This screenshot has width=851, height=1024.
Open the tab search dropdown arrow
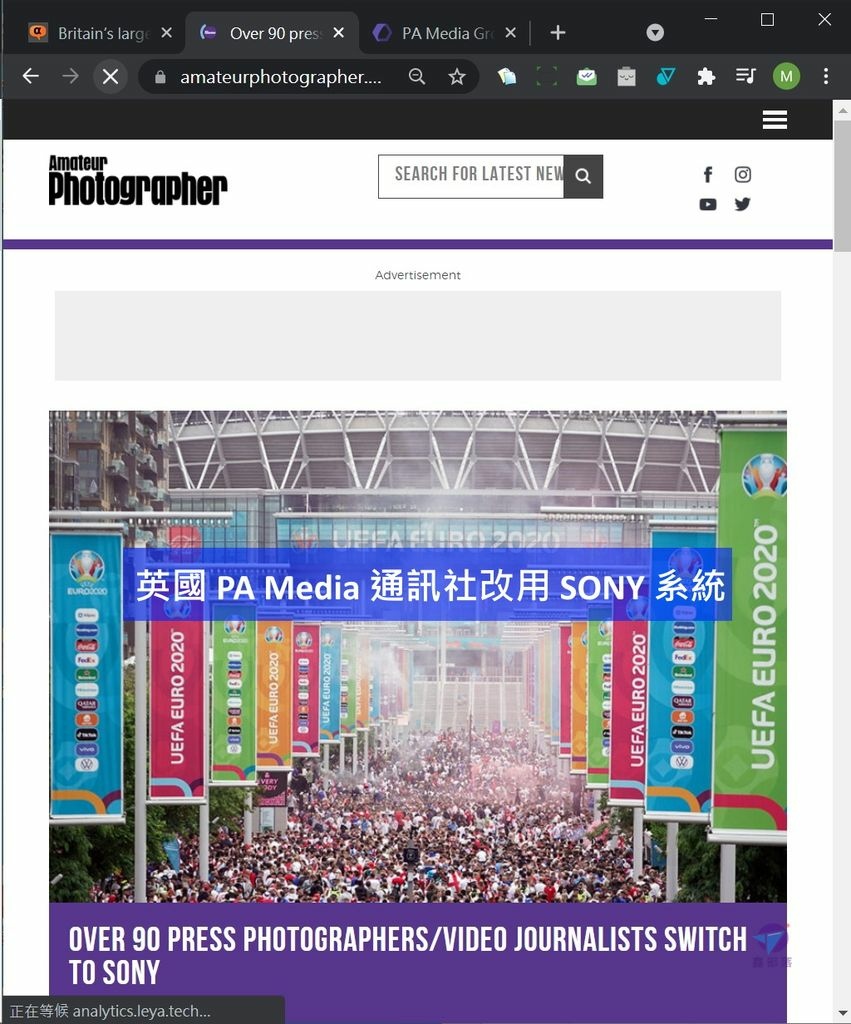tap(655, 33)
